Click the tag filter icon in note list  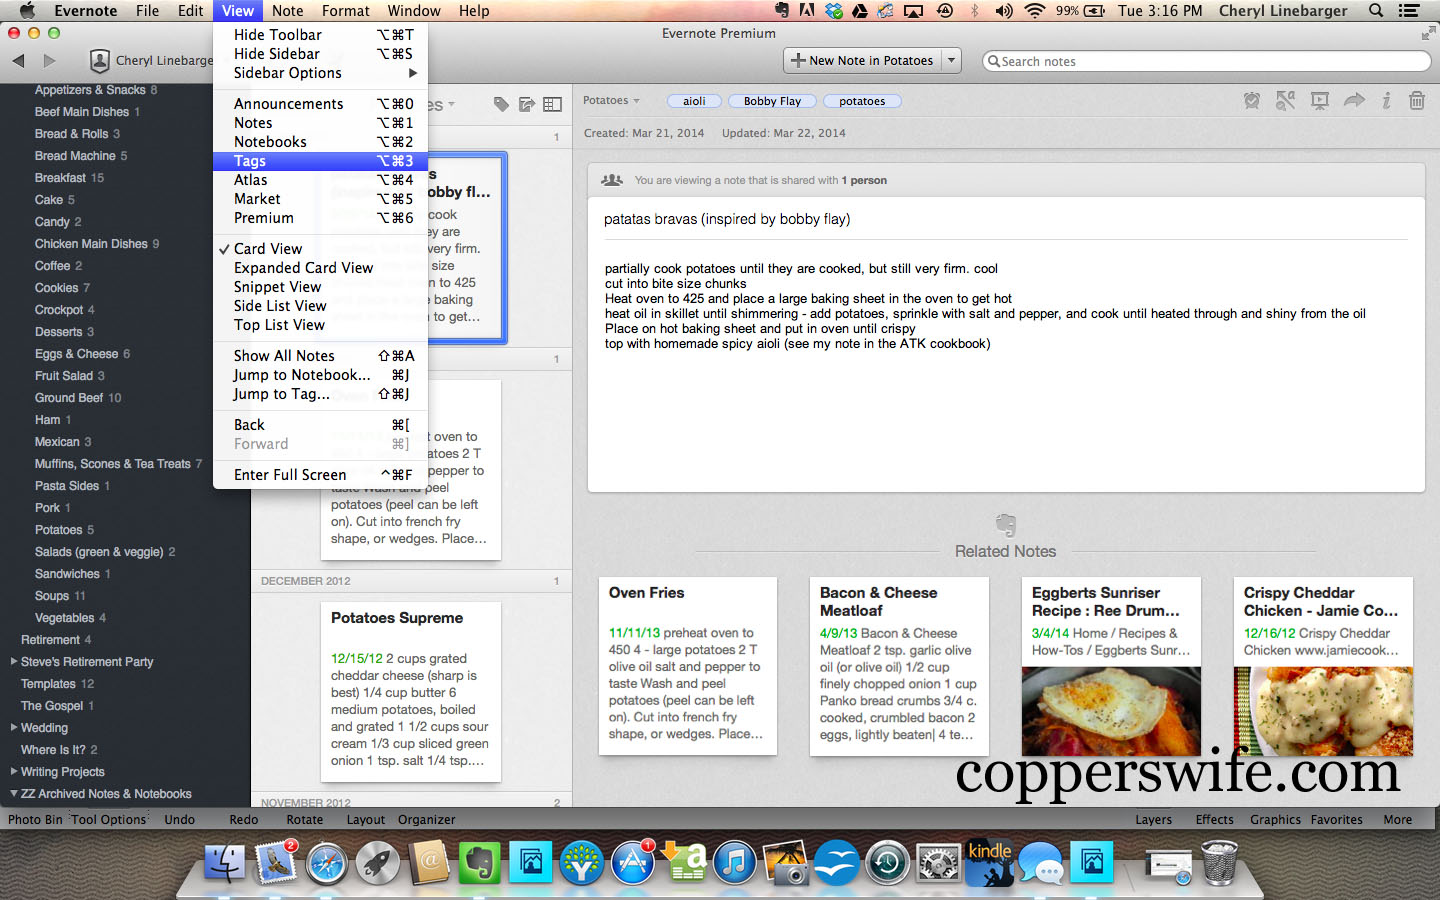tap(501, 104)
